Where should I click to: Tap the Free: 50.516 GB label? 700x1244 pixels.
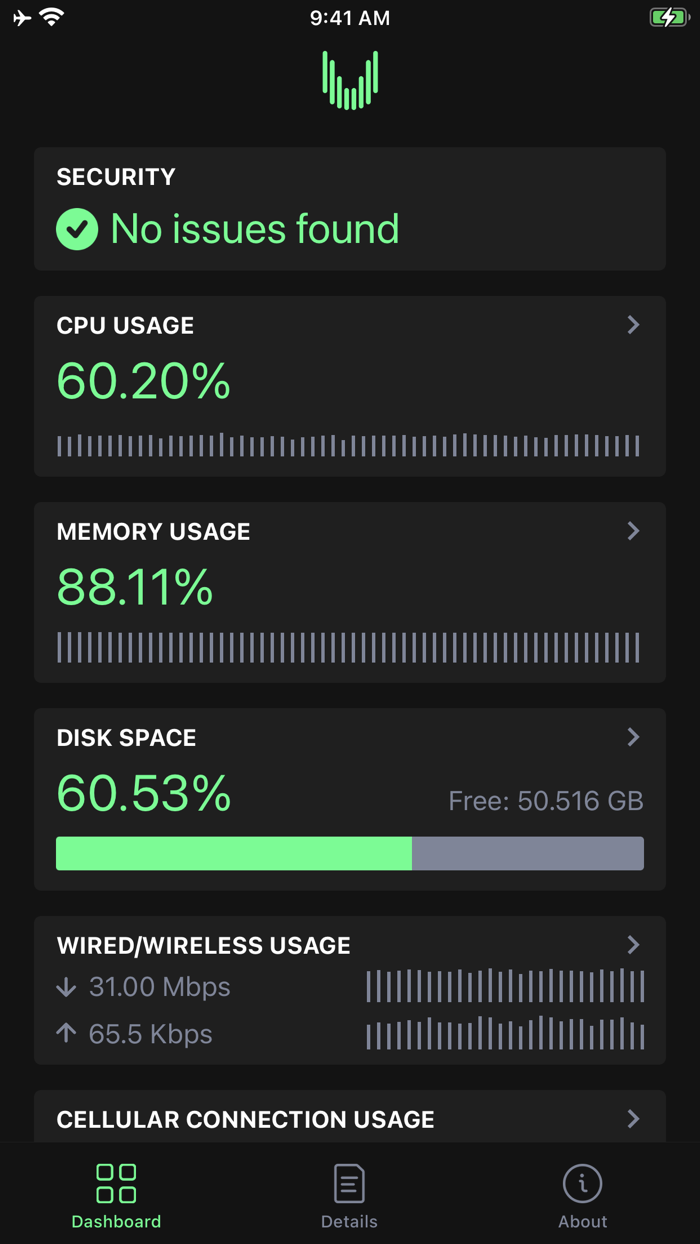click(x=545, y=801)
